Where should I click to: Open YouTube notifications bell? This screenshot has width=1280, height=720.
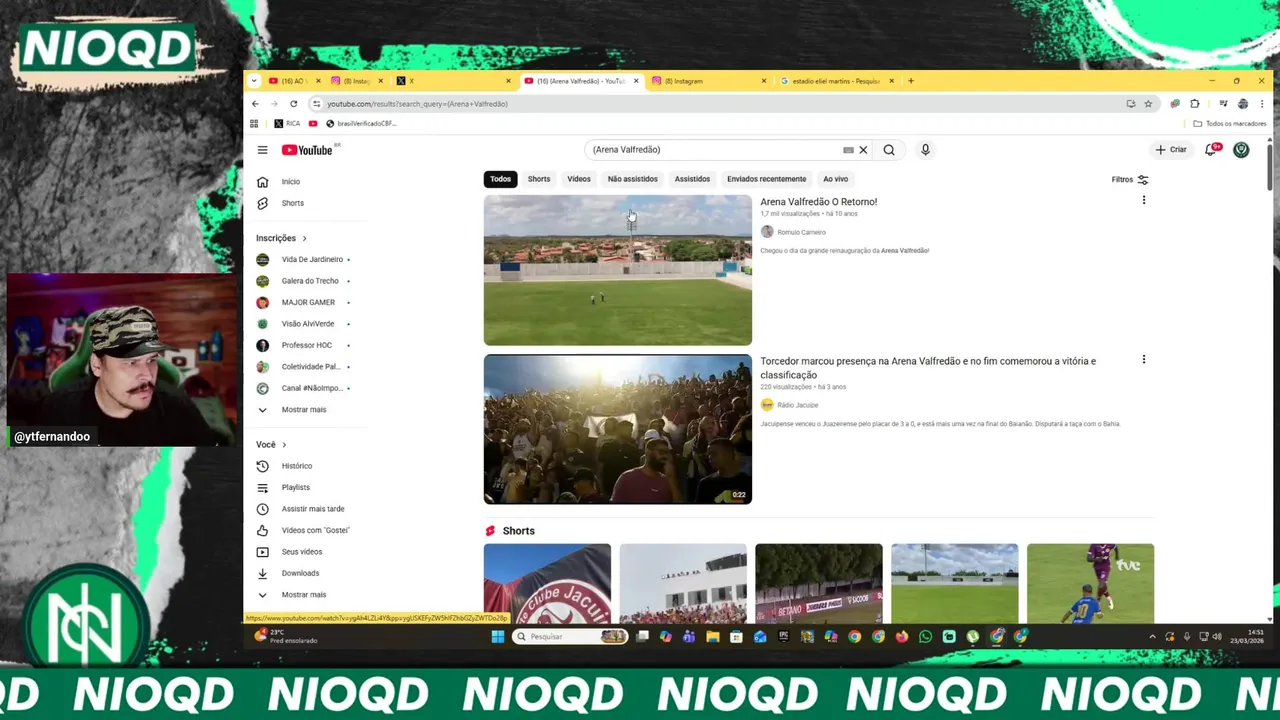tap(1212, 150)
